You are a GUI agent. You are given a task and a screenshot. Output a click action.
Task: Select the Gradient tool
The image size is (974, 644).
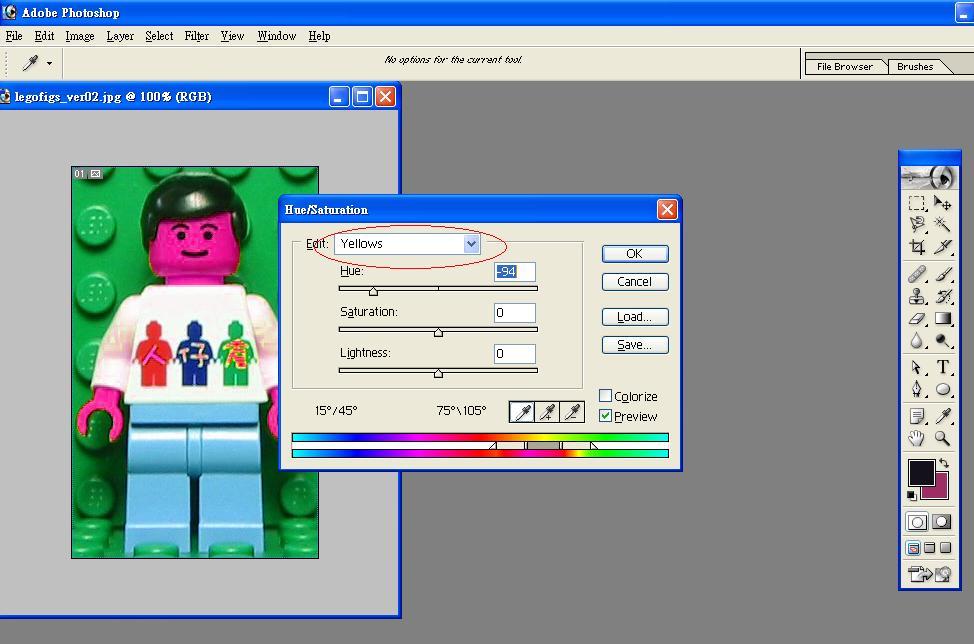(942, 319)
